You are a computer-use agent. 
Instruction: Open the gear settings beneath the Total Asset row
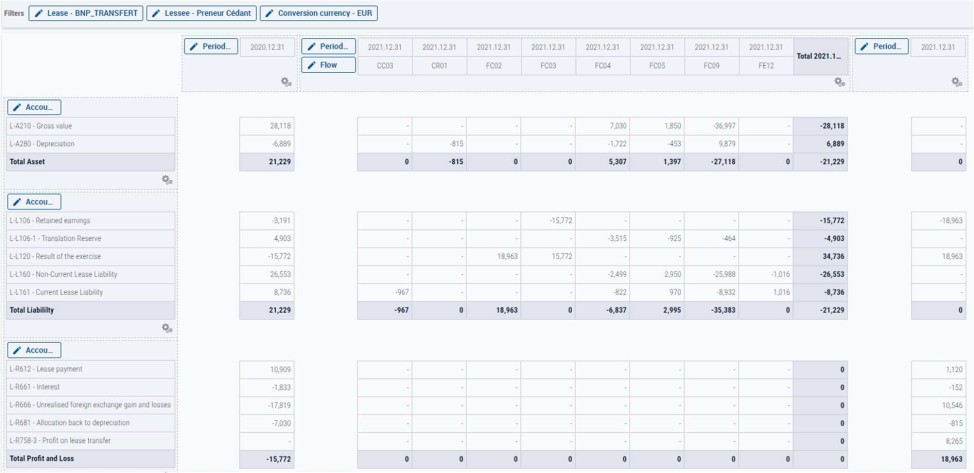167,180
